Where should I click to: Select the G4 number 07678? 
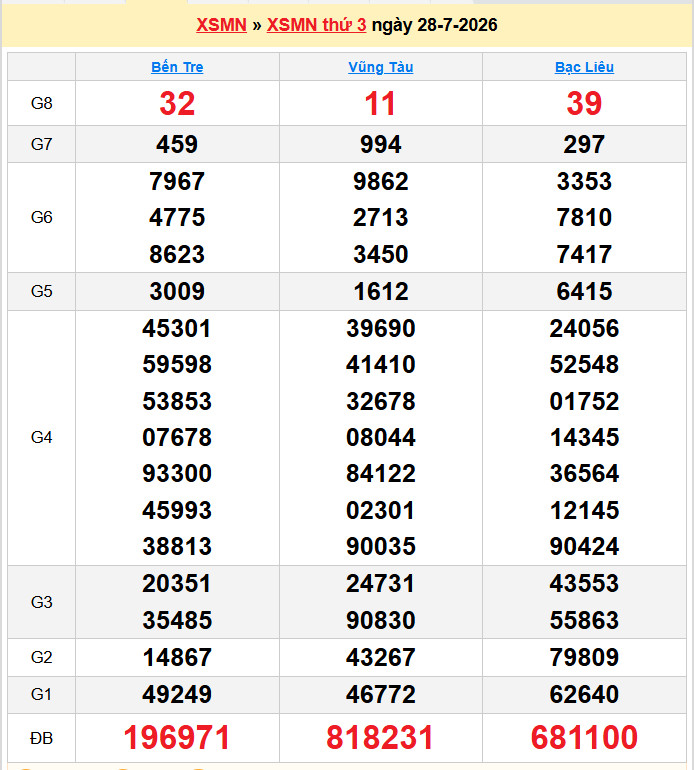pyautogui.click(x=177, y=437)
